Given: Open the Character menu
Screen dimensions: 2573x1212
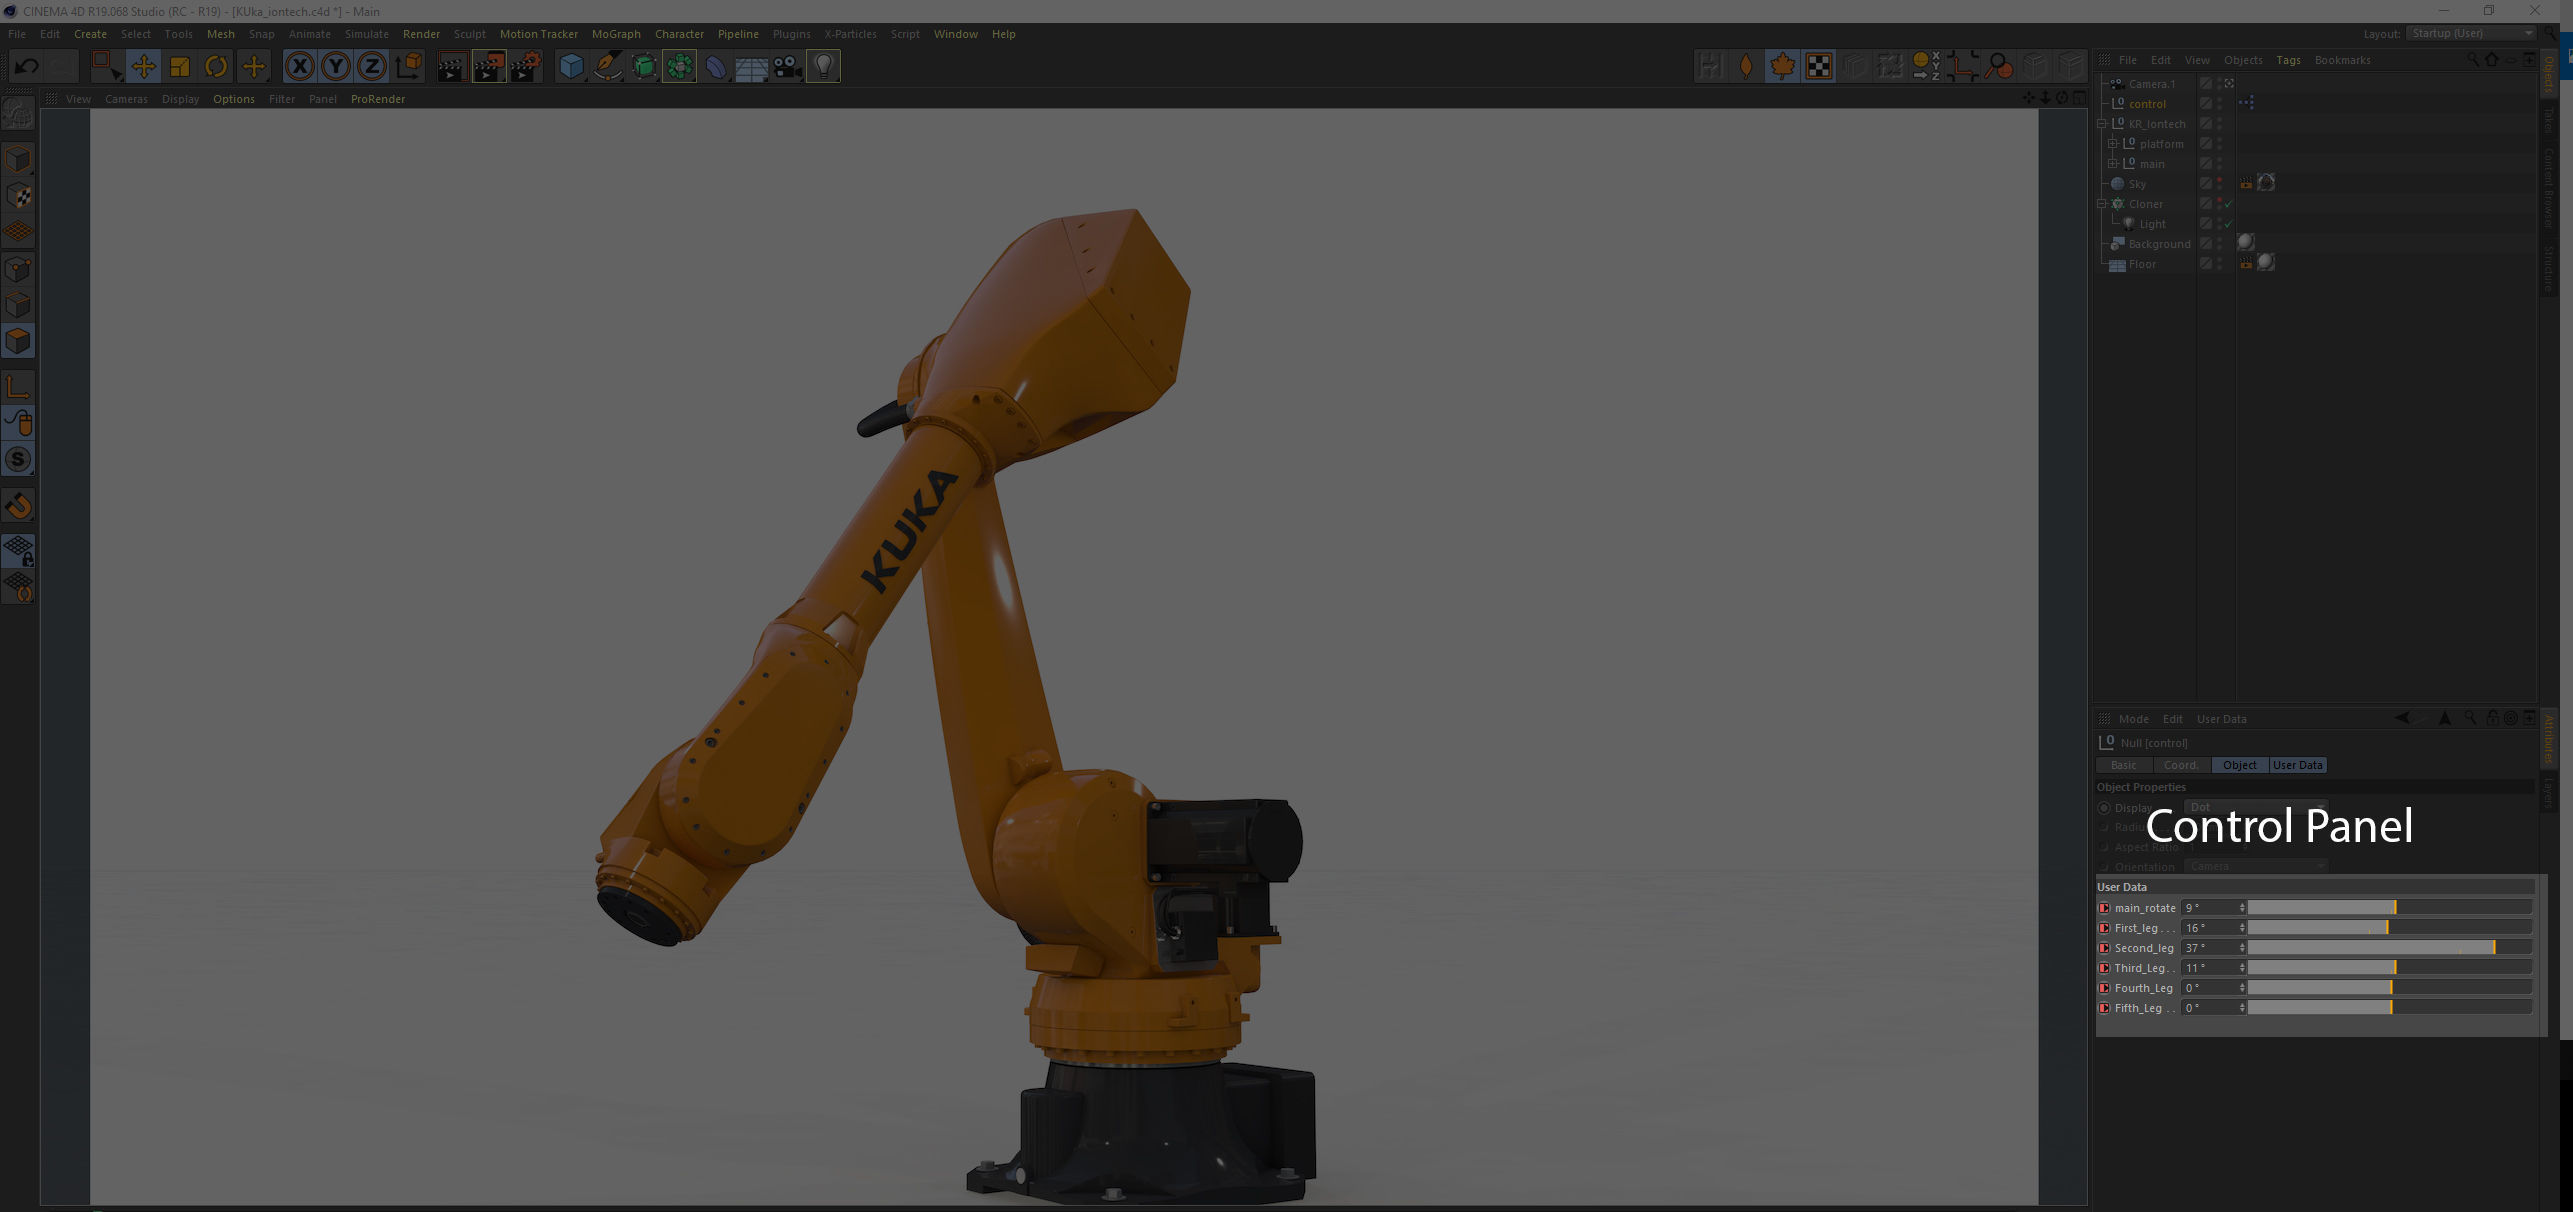Looking at the screenshot, I should tap(679, 34).
